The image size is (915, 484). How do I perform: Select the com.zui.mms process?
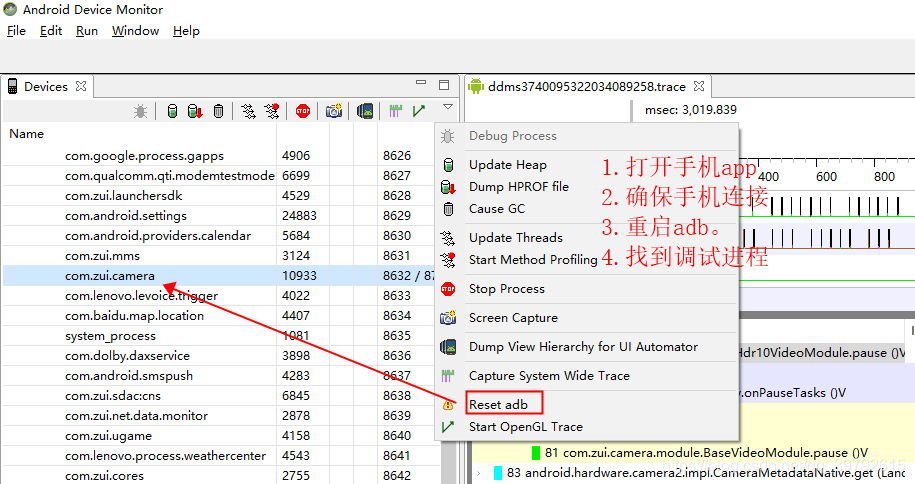coord(102,256)
